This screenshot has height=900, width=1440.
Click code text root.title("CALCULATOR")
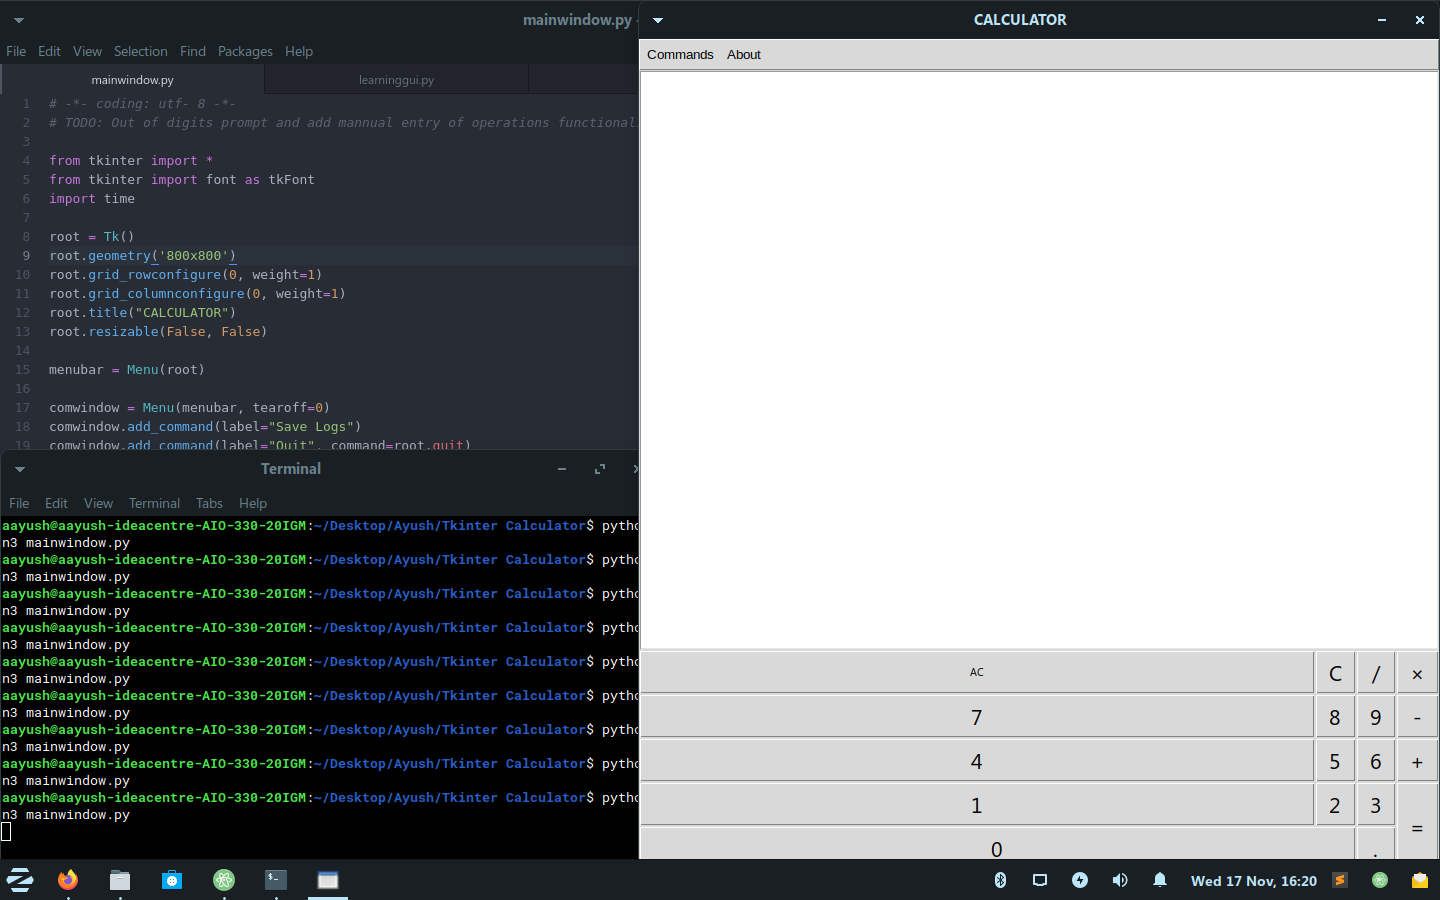[x=143, y=313]
